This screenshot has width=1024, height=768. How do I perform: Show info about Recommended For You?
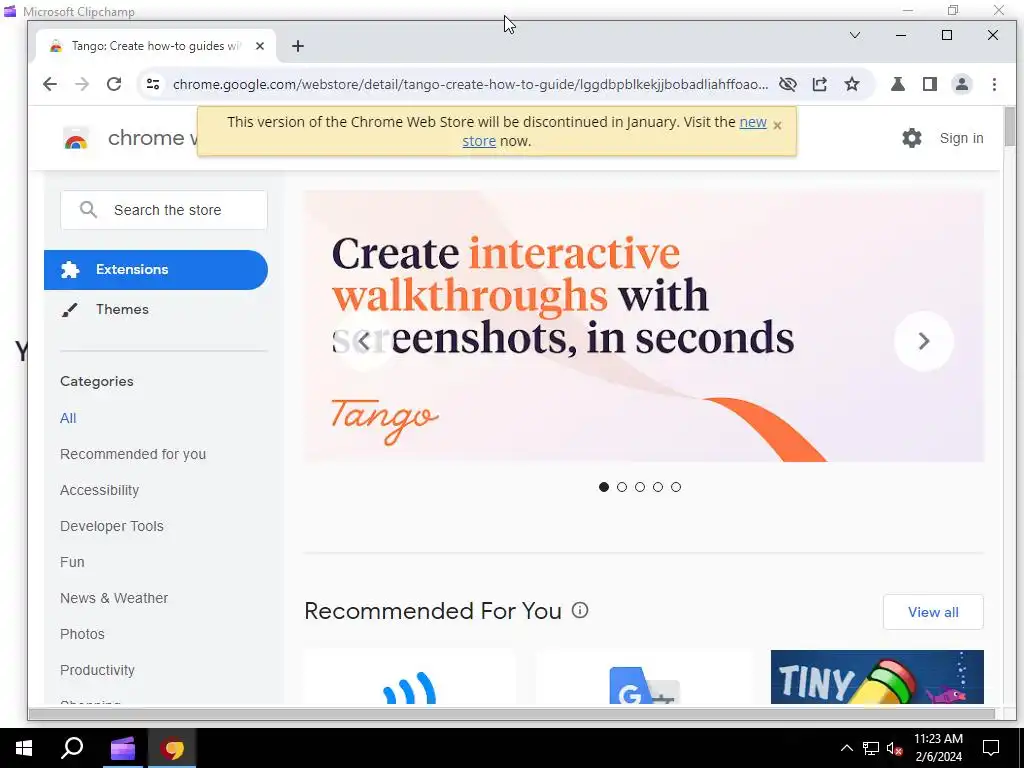coord(580,610)
